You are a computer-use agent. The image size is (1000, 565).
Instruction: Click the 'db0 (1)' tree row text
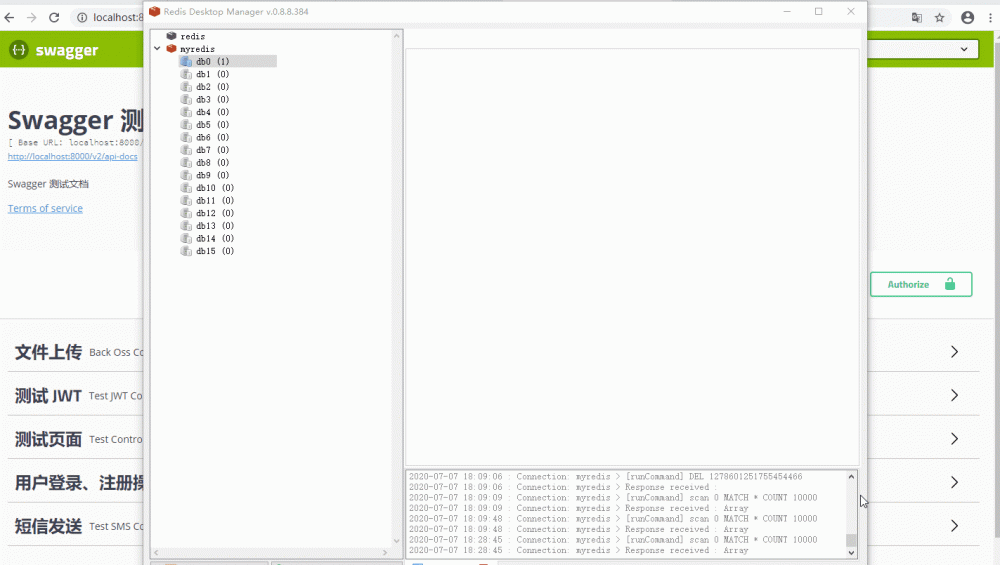[212, 62]
